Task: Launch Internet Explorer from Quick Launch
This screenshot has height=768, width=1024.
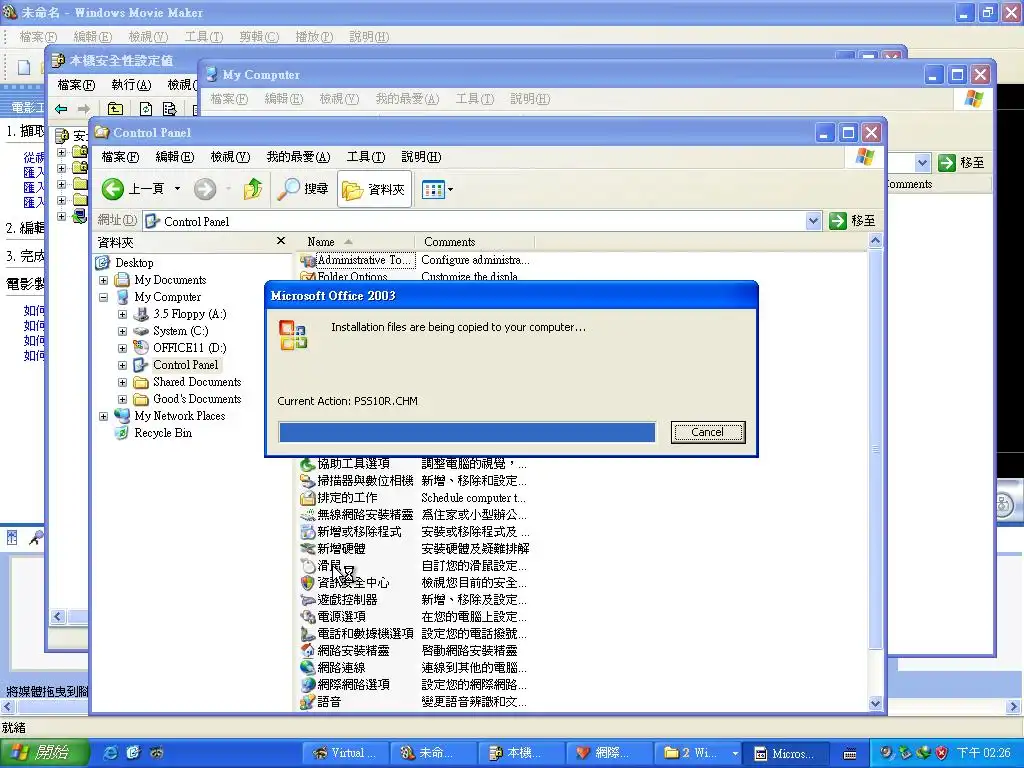Action: [111, 753]
